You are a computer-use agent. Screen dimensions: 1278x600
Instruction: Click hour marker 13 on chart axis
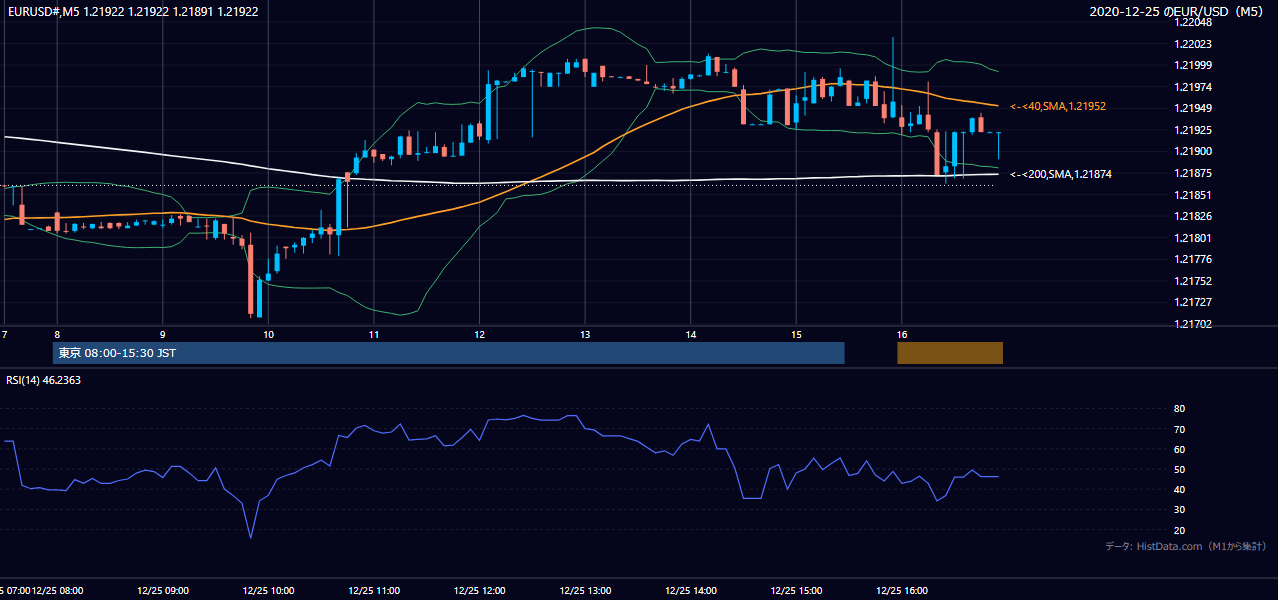[x=584, y=334]
